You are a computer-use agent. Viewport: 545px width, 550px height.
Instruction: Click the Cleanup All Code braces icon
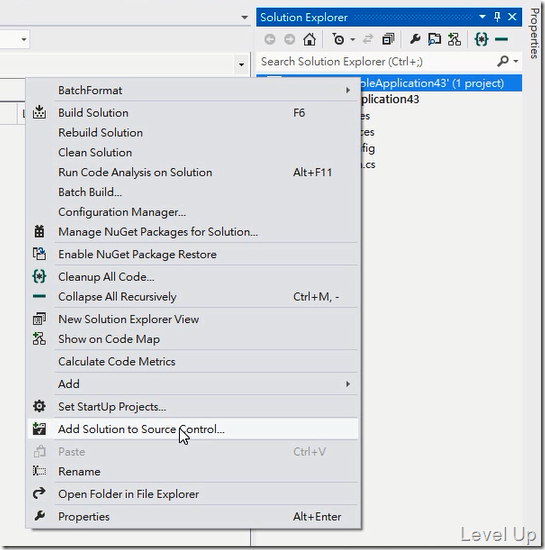39,276
